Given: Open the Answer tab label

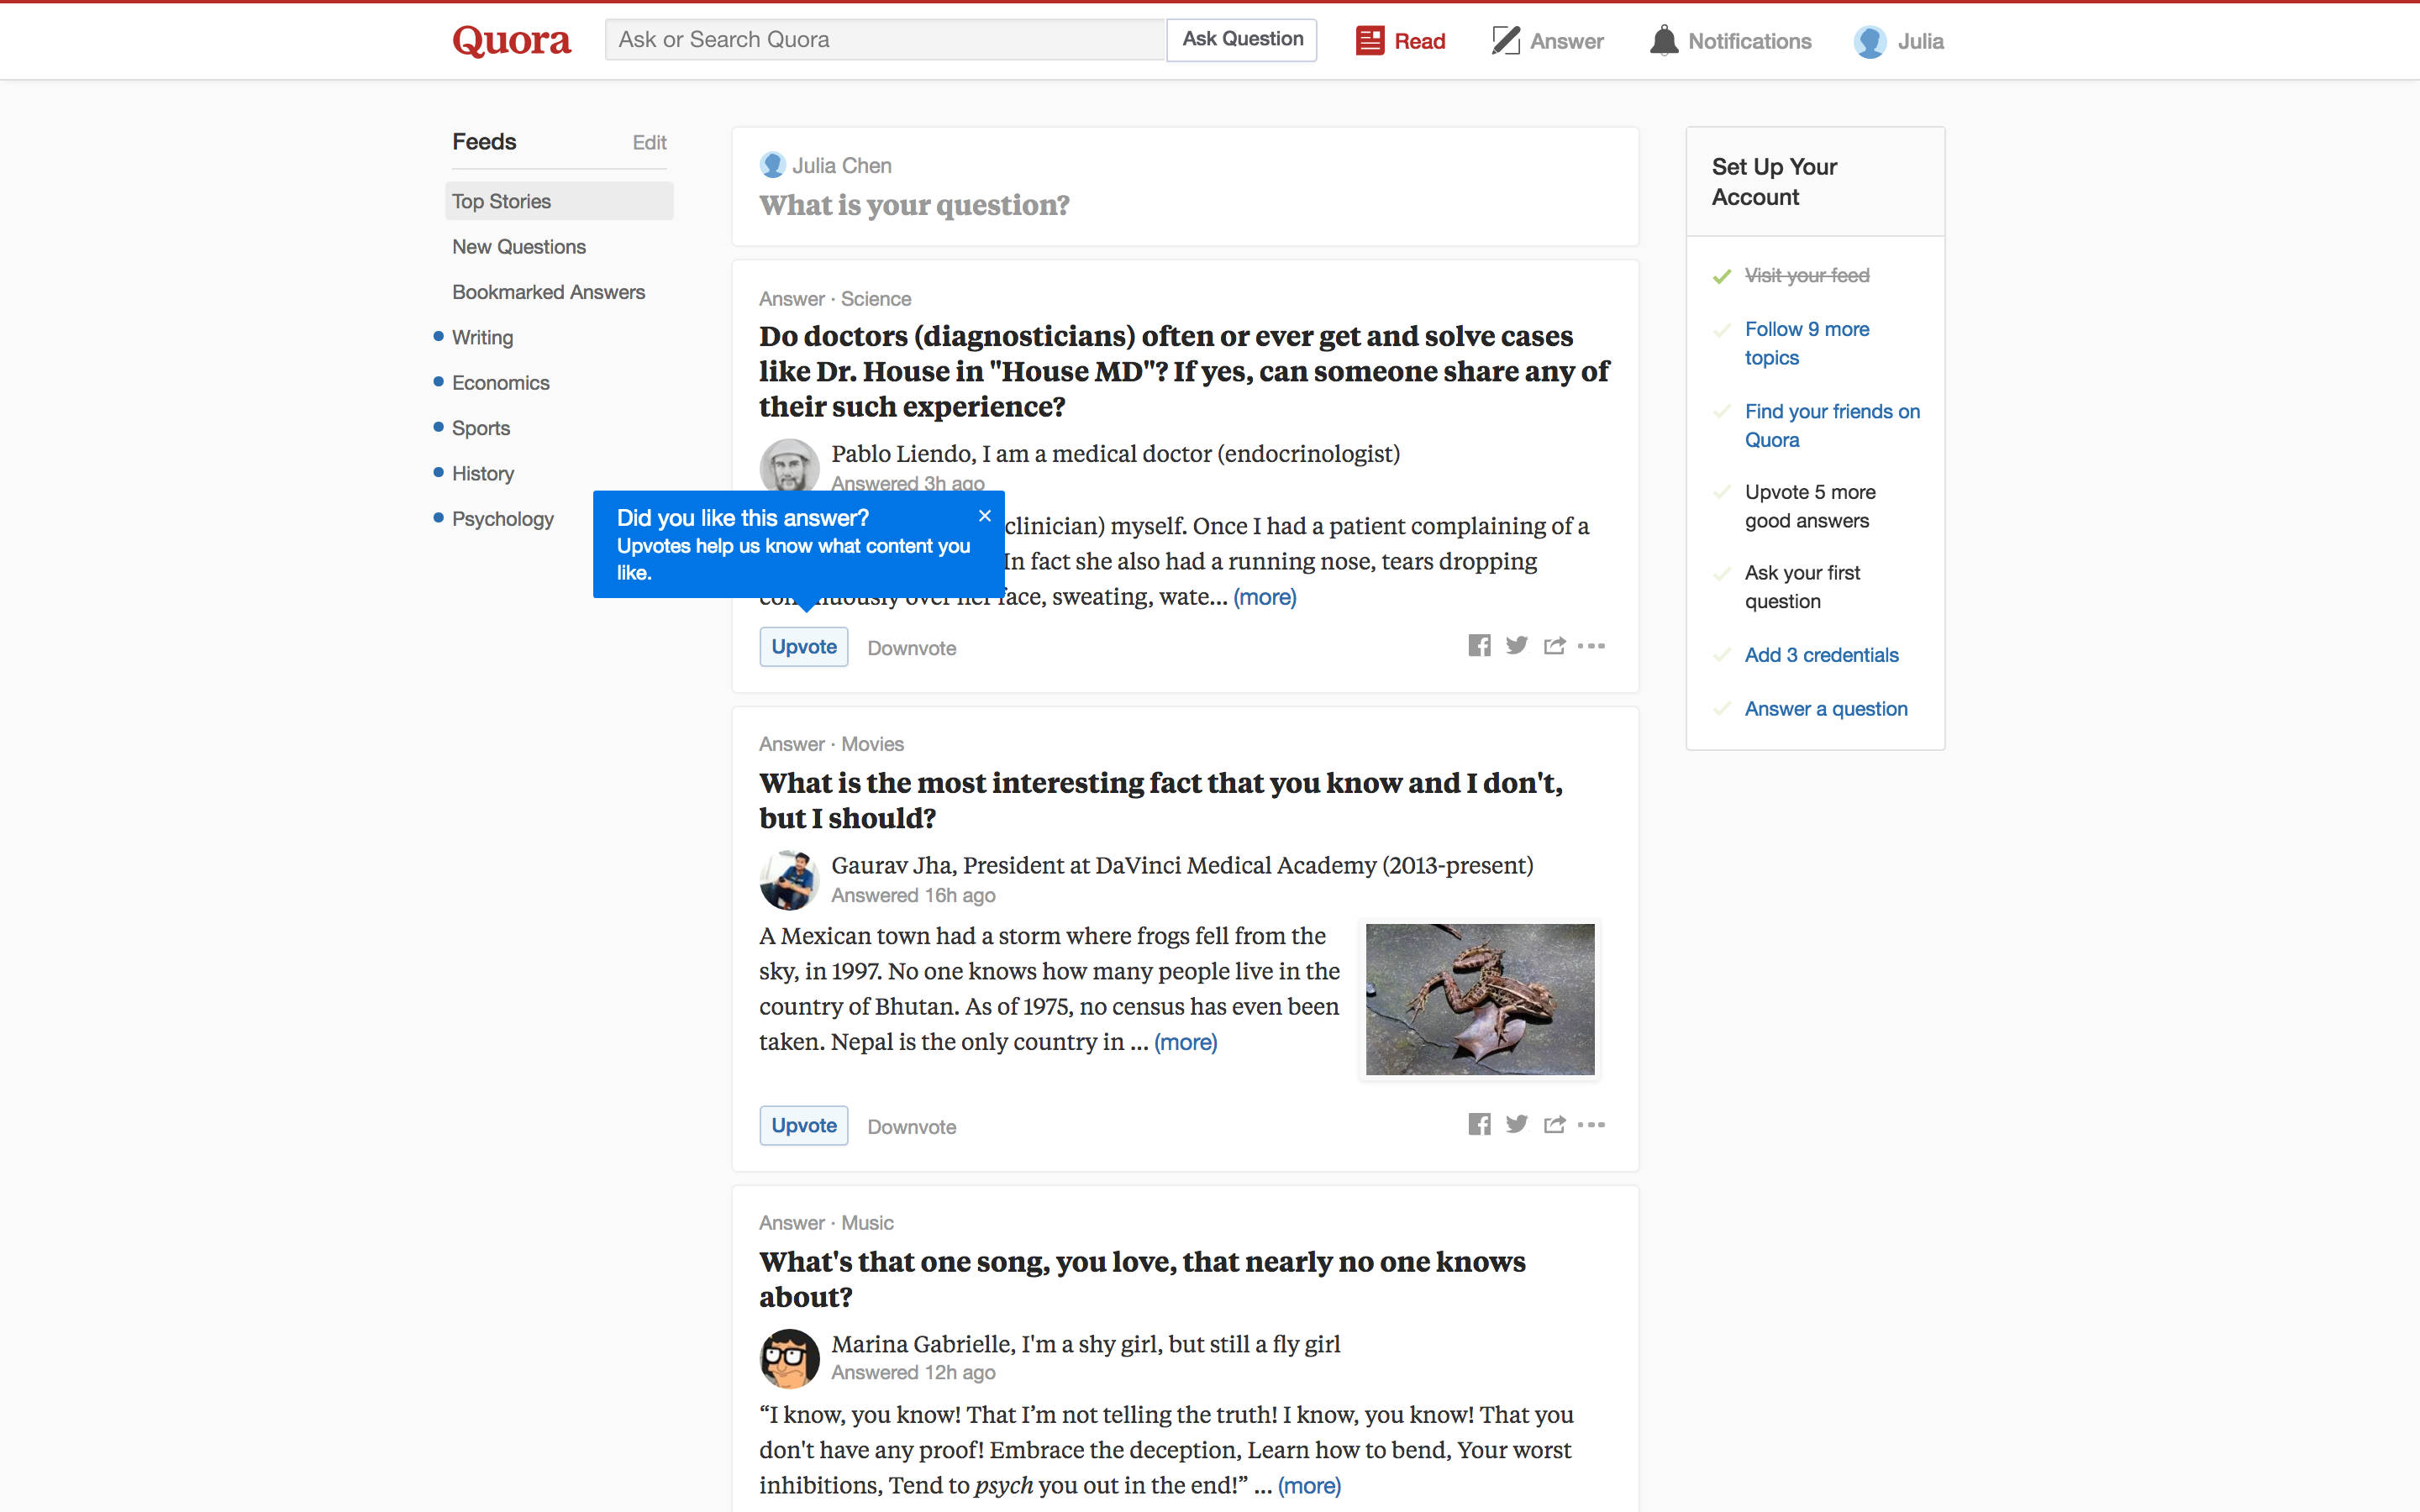Looking at the screenshot, I should pyautogui.click(x=1567, y=41).
